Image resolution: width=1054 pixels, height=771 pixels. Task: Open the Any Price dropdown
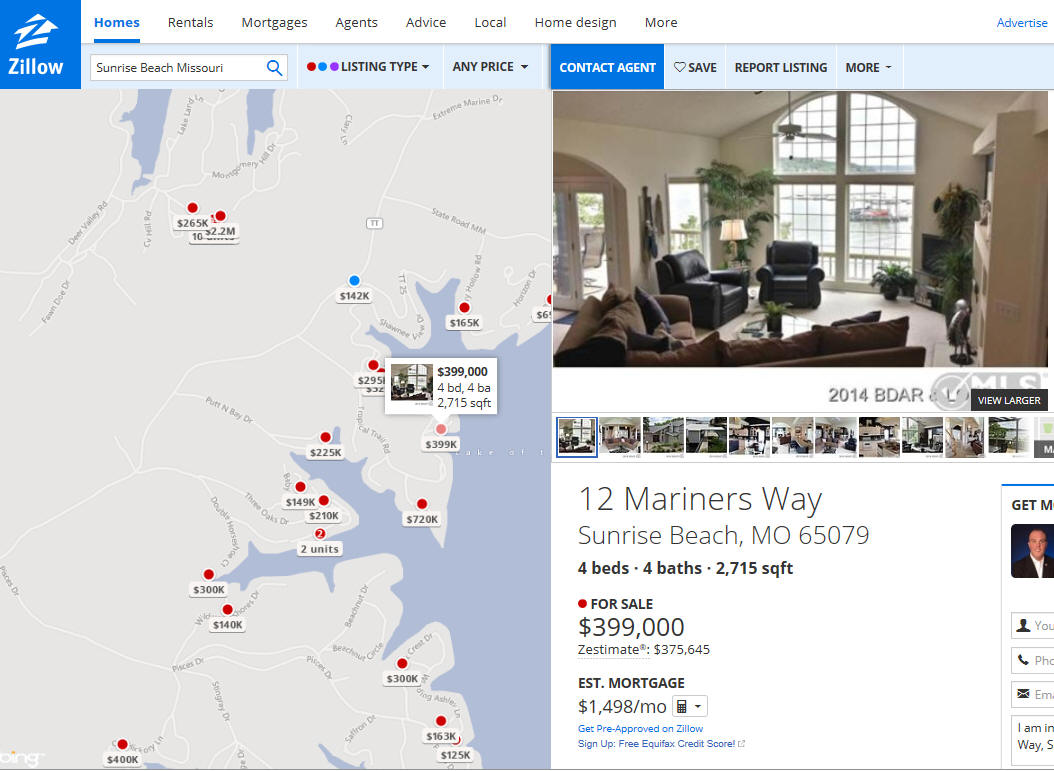pos(491,67)
